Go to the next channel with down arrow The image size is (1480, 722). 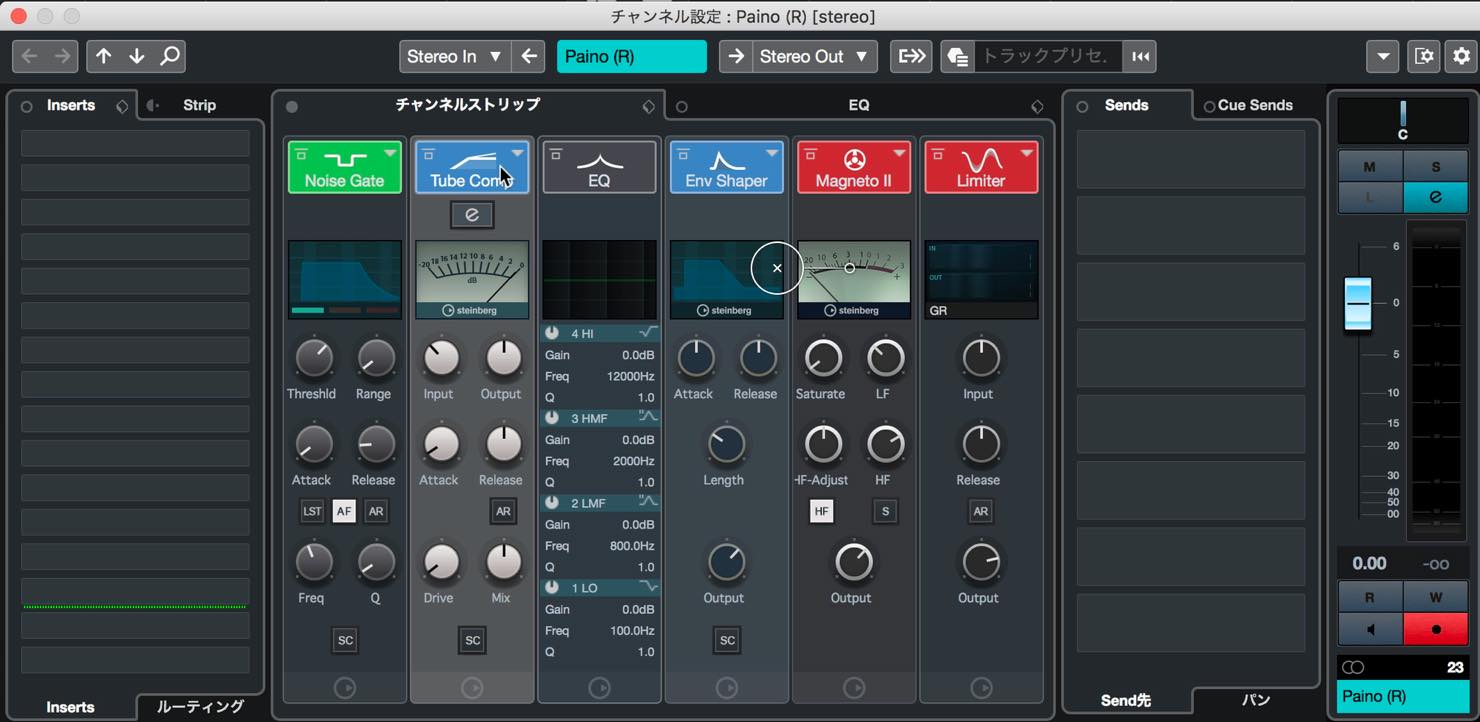click(x=137, y=56)
